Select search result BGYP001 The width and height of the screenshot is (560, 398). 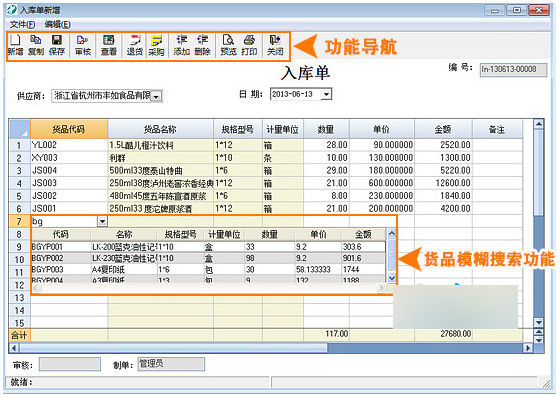(209, 247)
